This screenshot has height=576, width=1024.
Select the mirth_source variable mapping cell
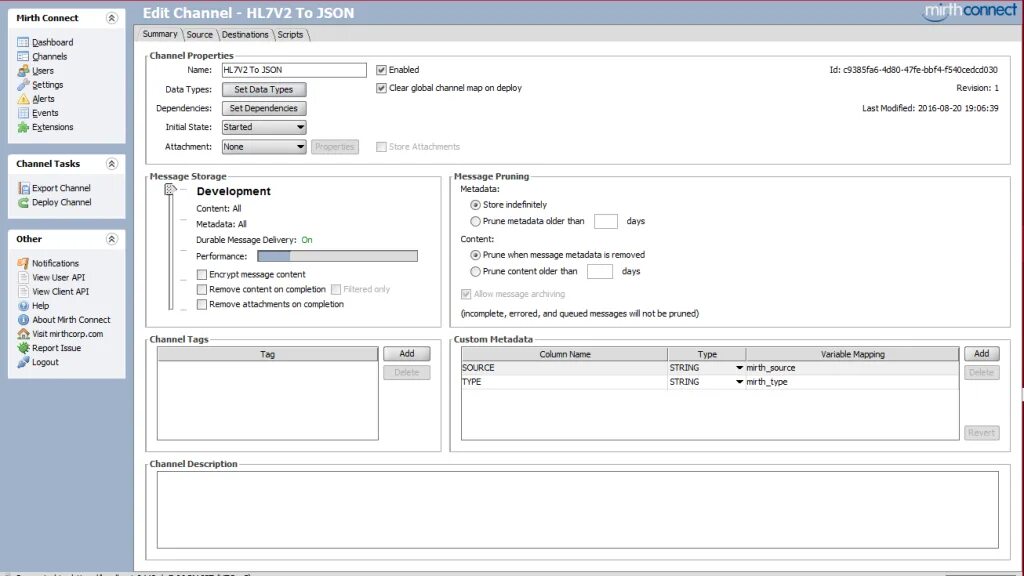point(852,368)
